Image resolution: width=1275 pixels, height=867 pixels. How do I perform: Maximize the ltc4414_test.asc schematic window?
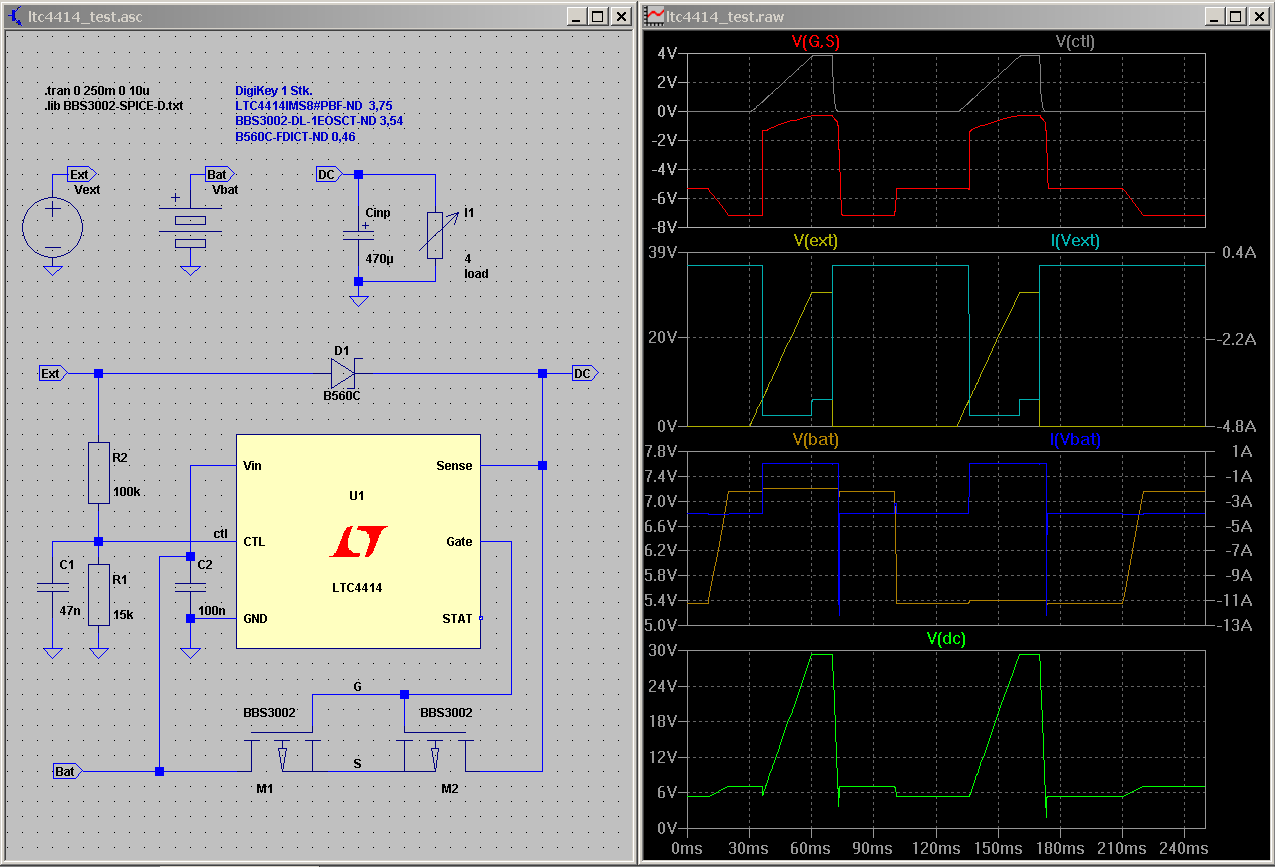[x=596, y=16]
